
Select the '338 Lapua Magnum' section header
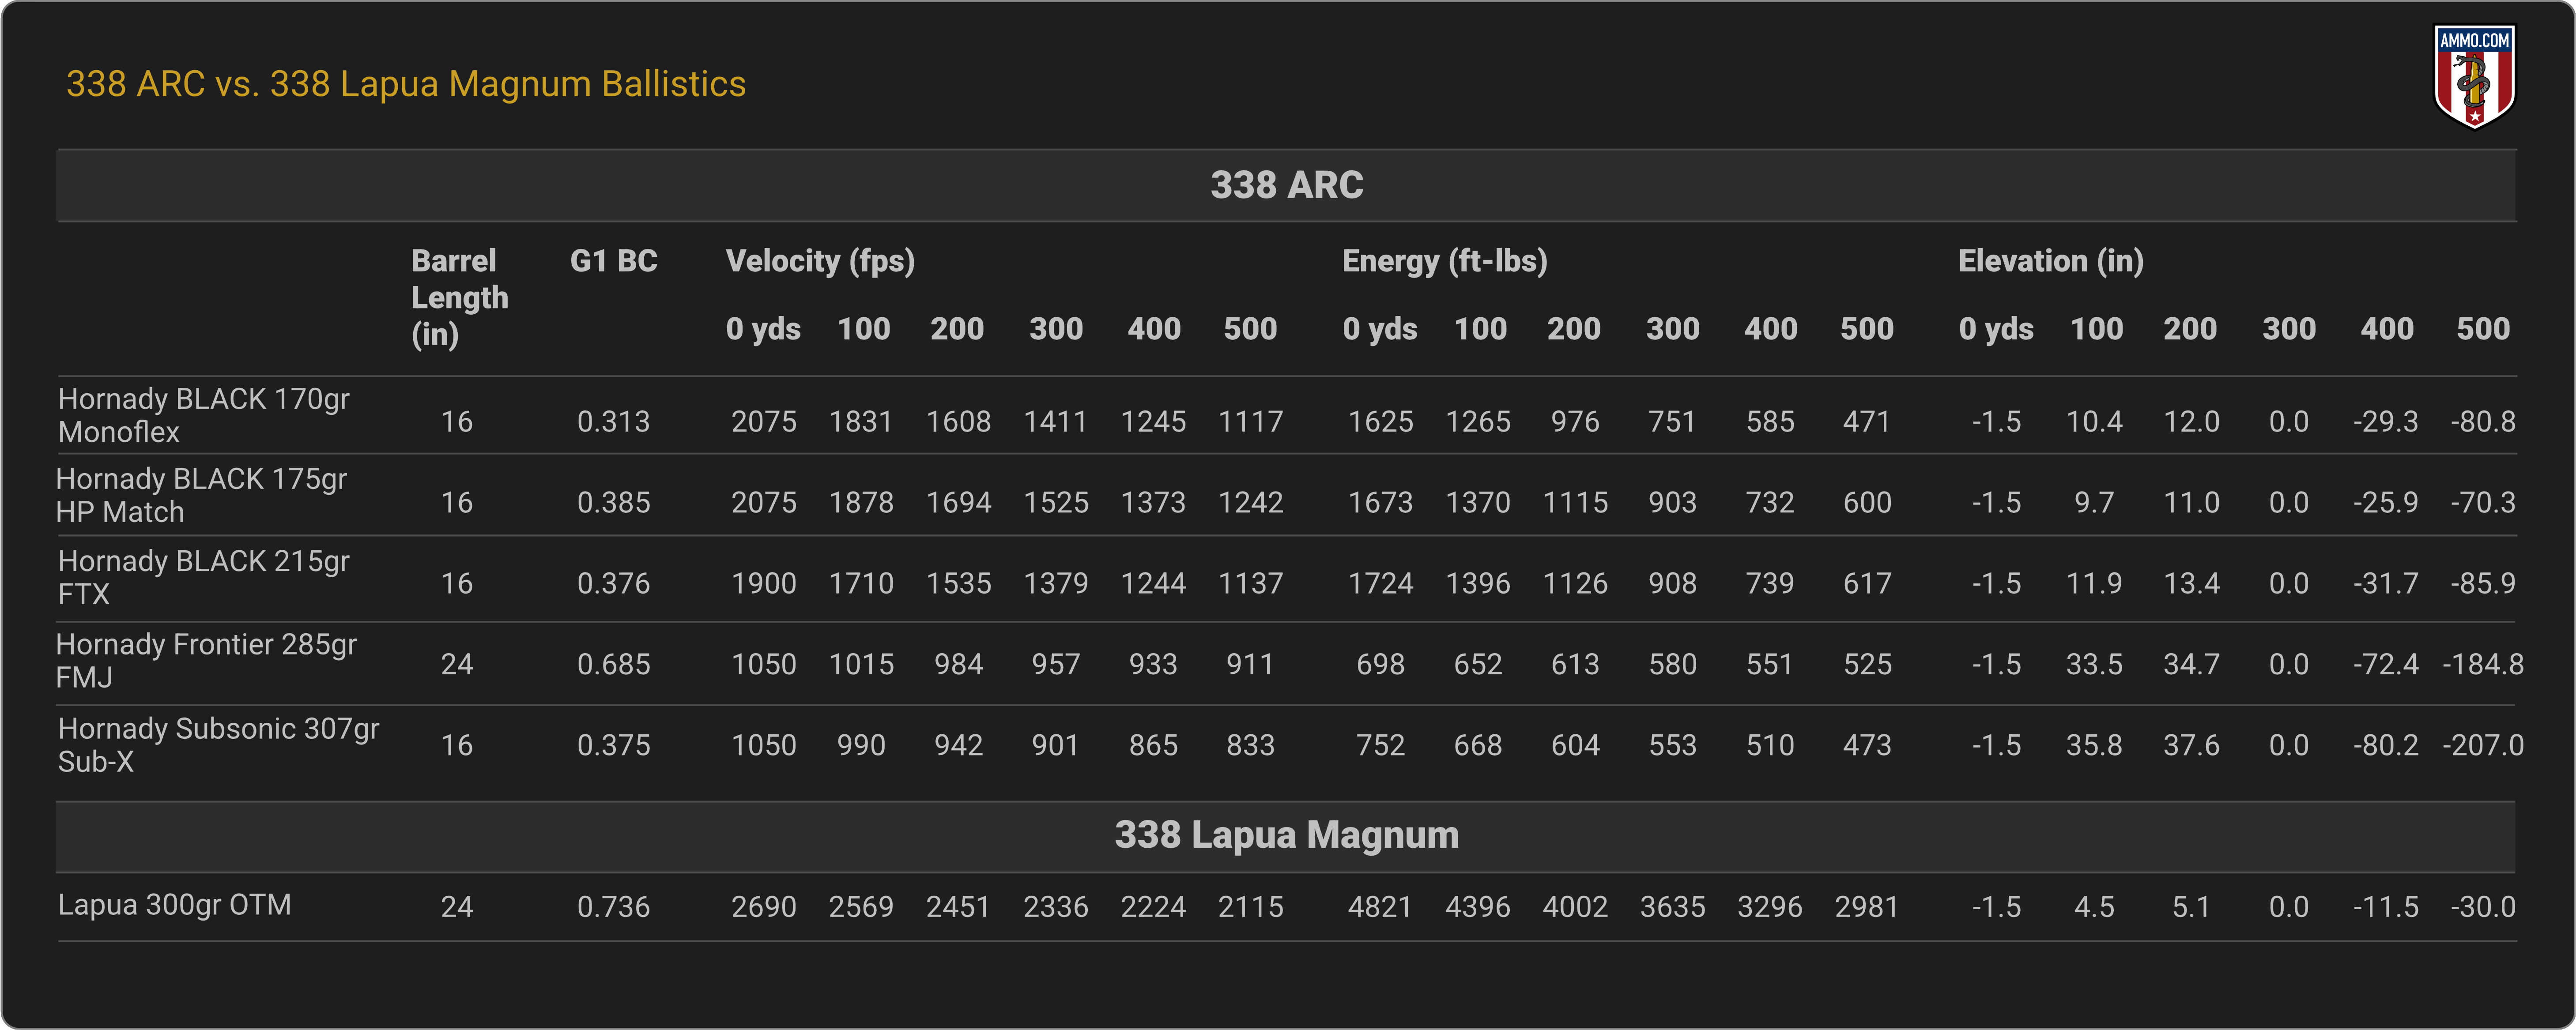pos(1286,835)
